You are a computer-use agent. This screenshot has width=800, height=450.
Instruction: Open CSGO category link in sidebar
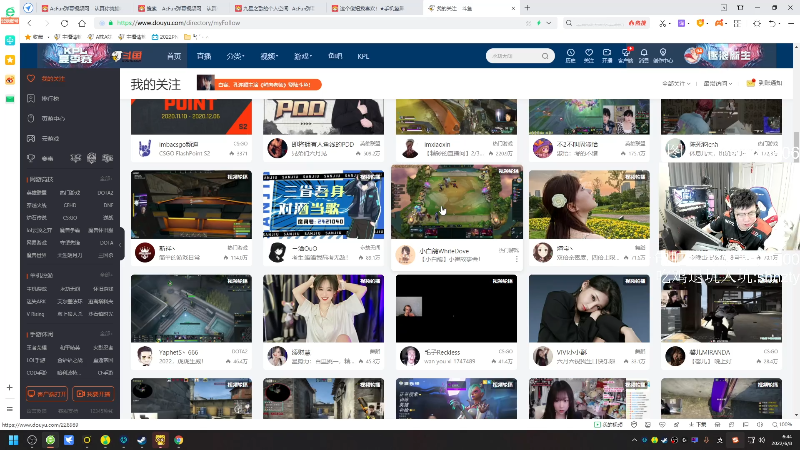[70, 217]
